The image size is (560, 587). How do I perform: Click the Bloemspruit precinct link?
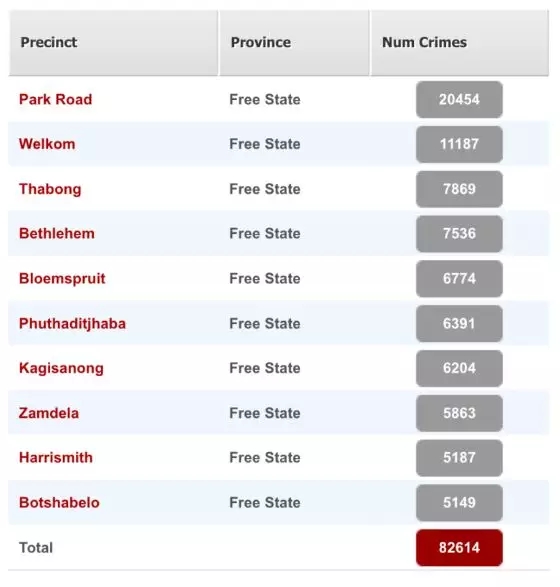62,279
